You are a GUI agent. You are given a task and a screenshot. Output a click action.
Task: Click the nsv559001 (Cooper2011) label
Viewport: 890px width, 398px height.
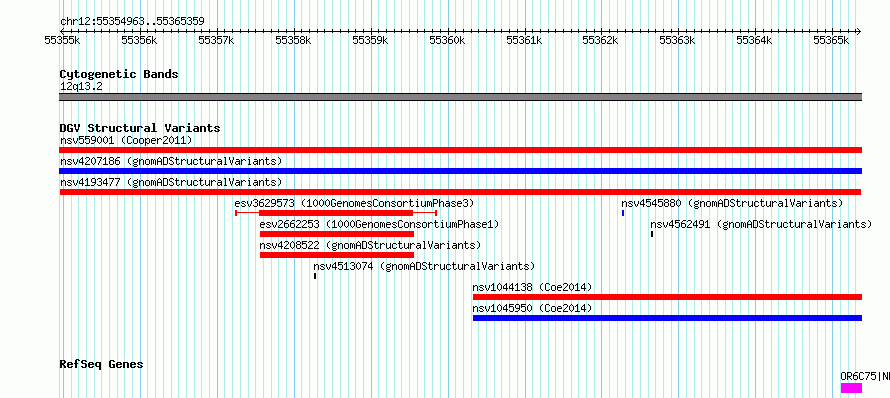(126, 140)
